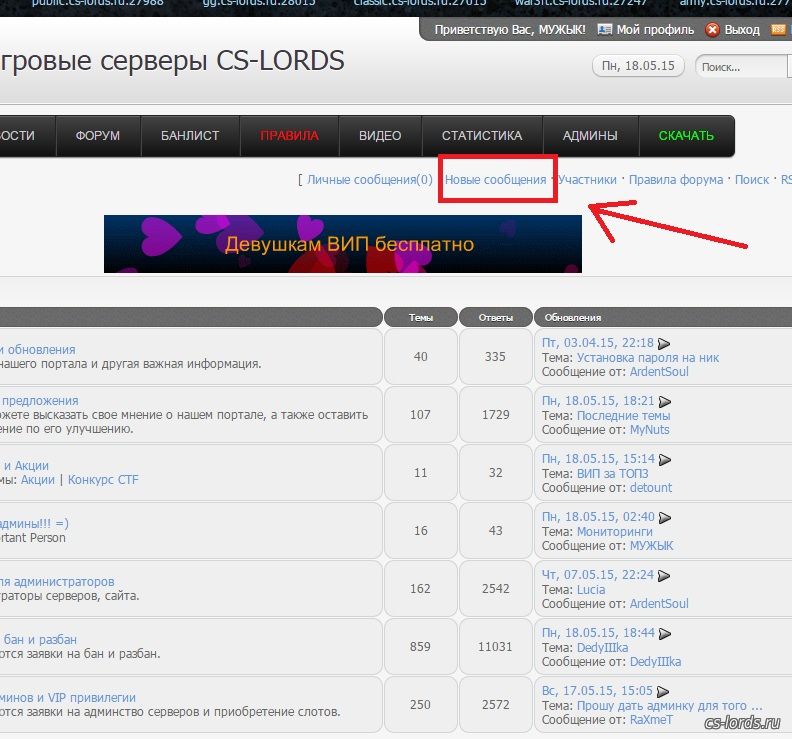Open the Мой профиль profile icon
The width and height of the screenshot is (792, 739).
pyautogui.click(x=604, y=30)
